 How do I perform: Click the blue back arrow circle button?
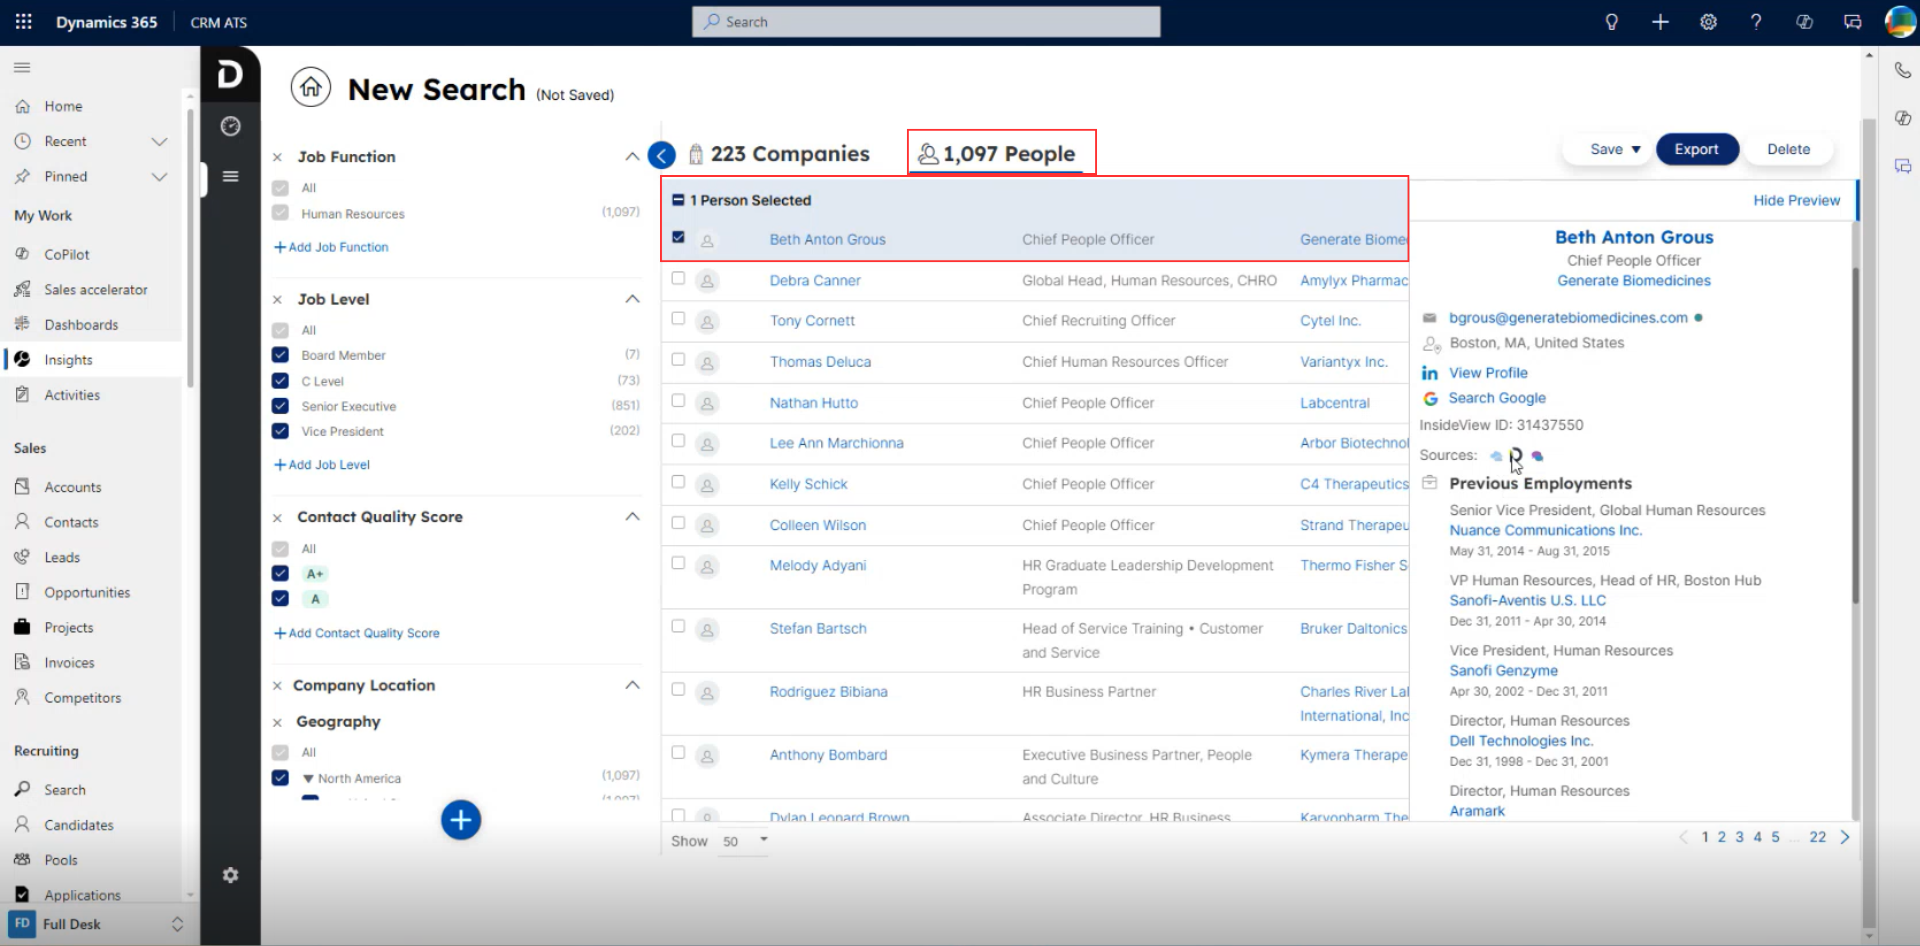coord(662,155)
